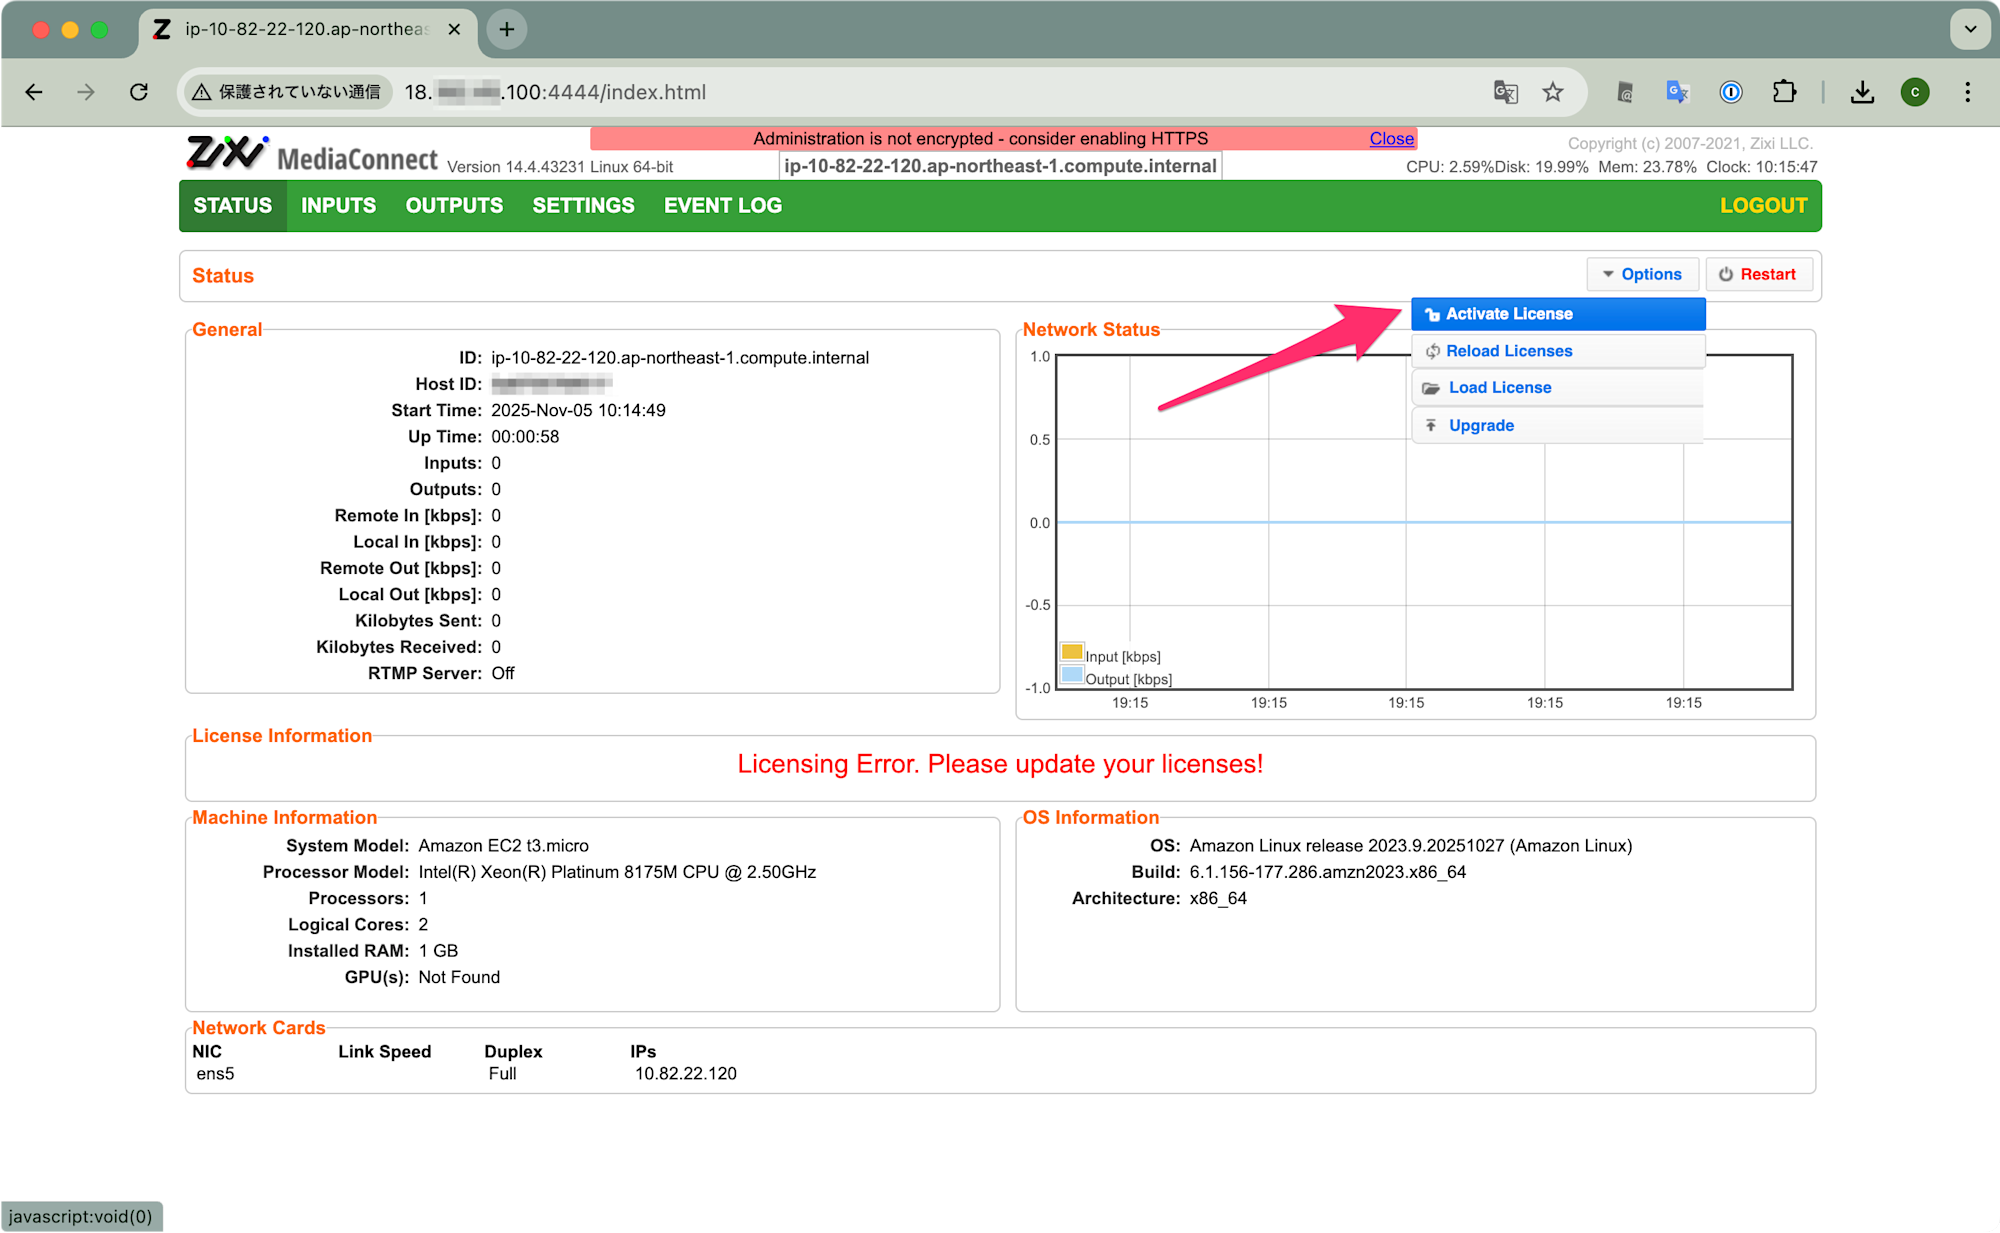This screenshot has width=2000, height=1233.
Task: Bookmark this page with the star icon
Action: [1552, 92]
